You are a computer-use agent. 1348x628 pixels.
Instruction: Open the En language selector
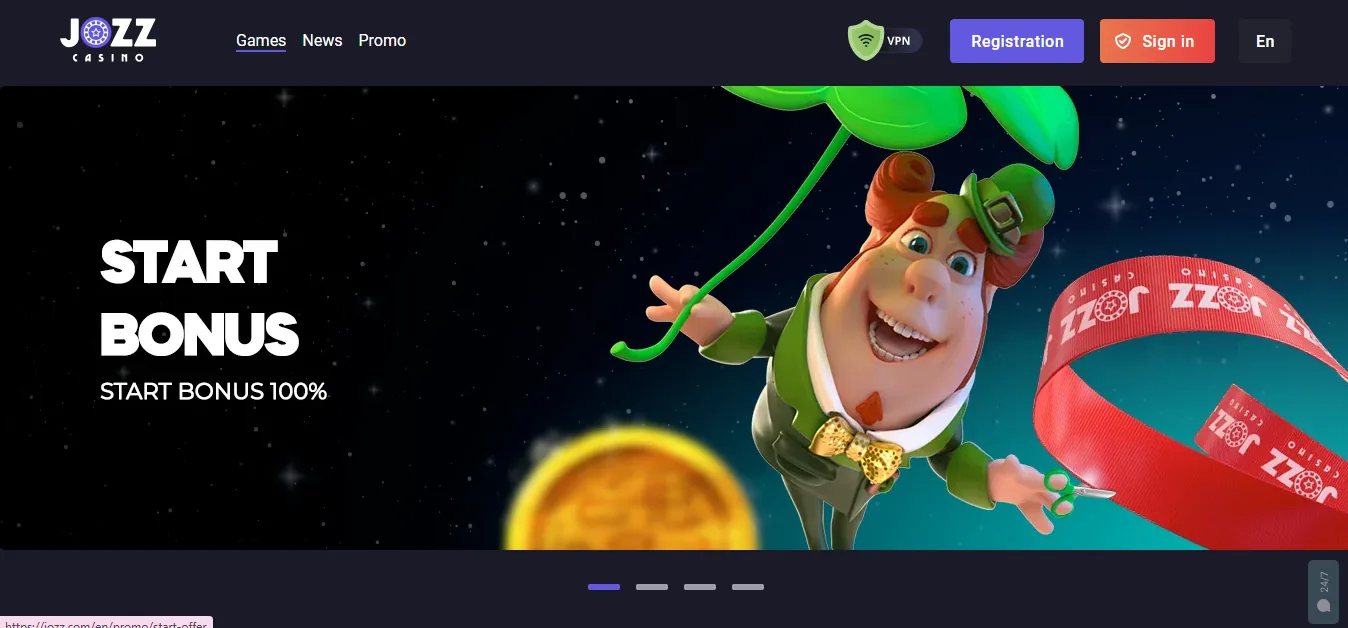pos(1265,41)
